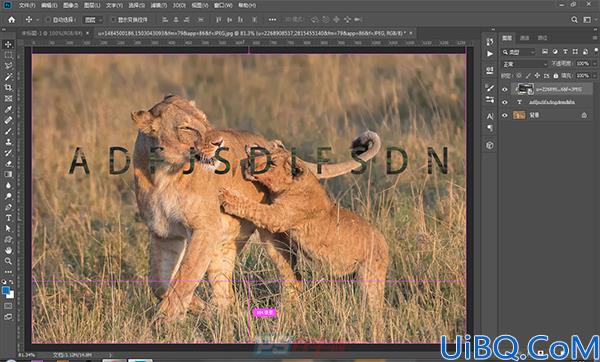Screen dimensions: 600x362
Task: Open the File menu in the menu bar
Action: [x=27, y=5]
